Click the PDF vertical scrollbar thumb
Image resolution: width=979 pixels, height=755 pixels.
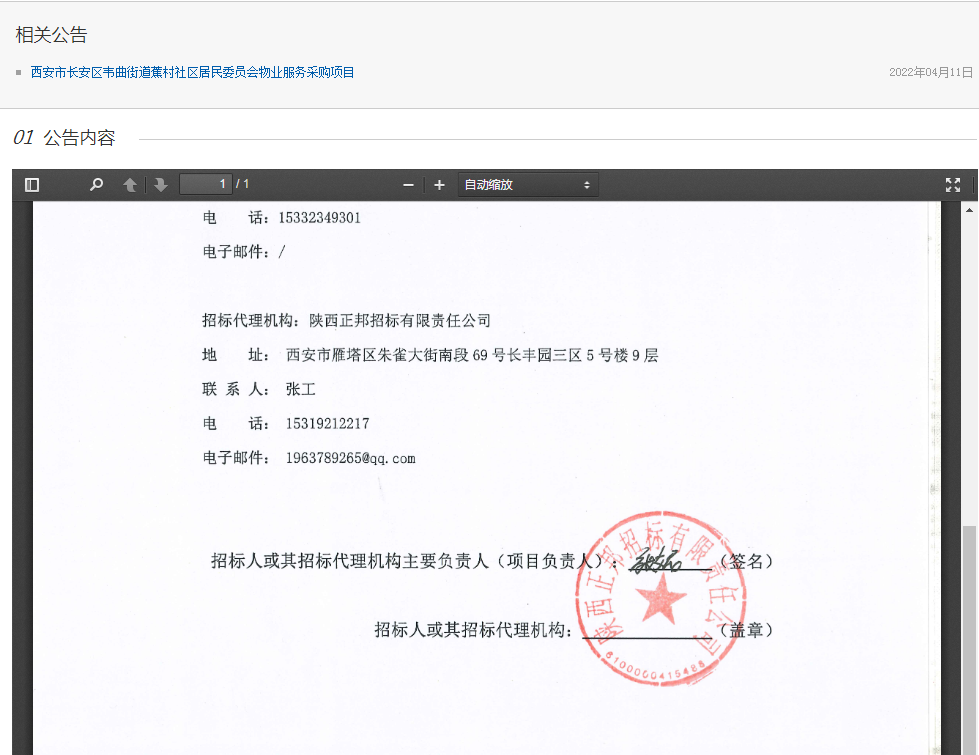(x=969, y=640)
